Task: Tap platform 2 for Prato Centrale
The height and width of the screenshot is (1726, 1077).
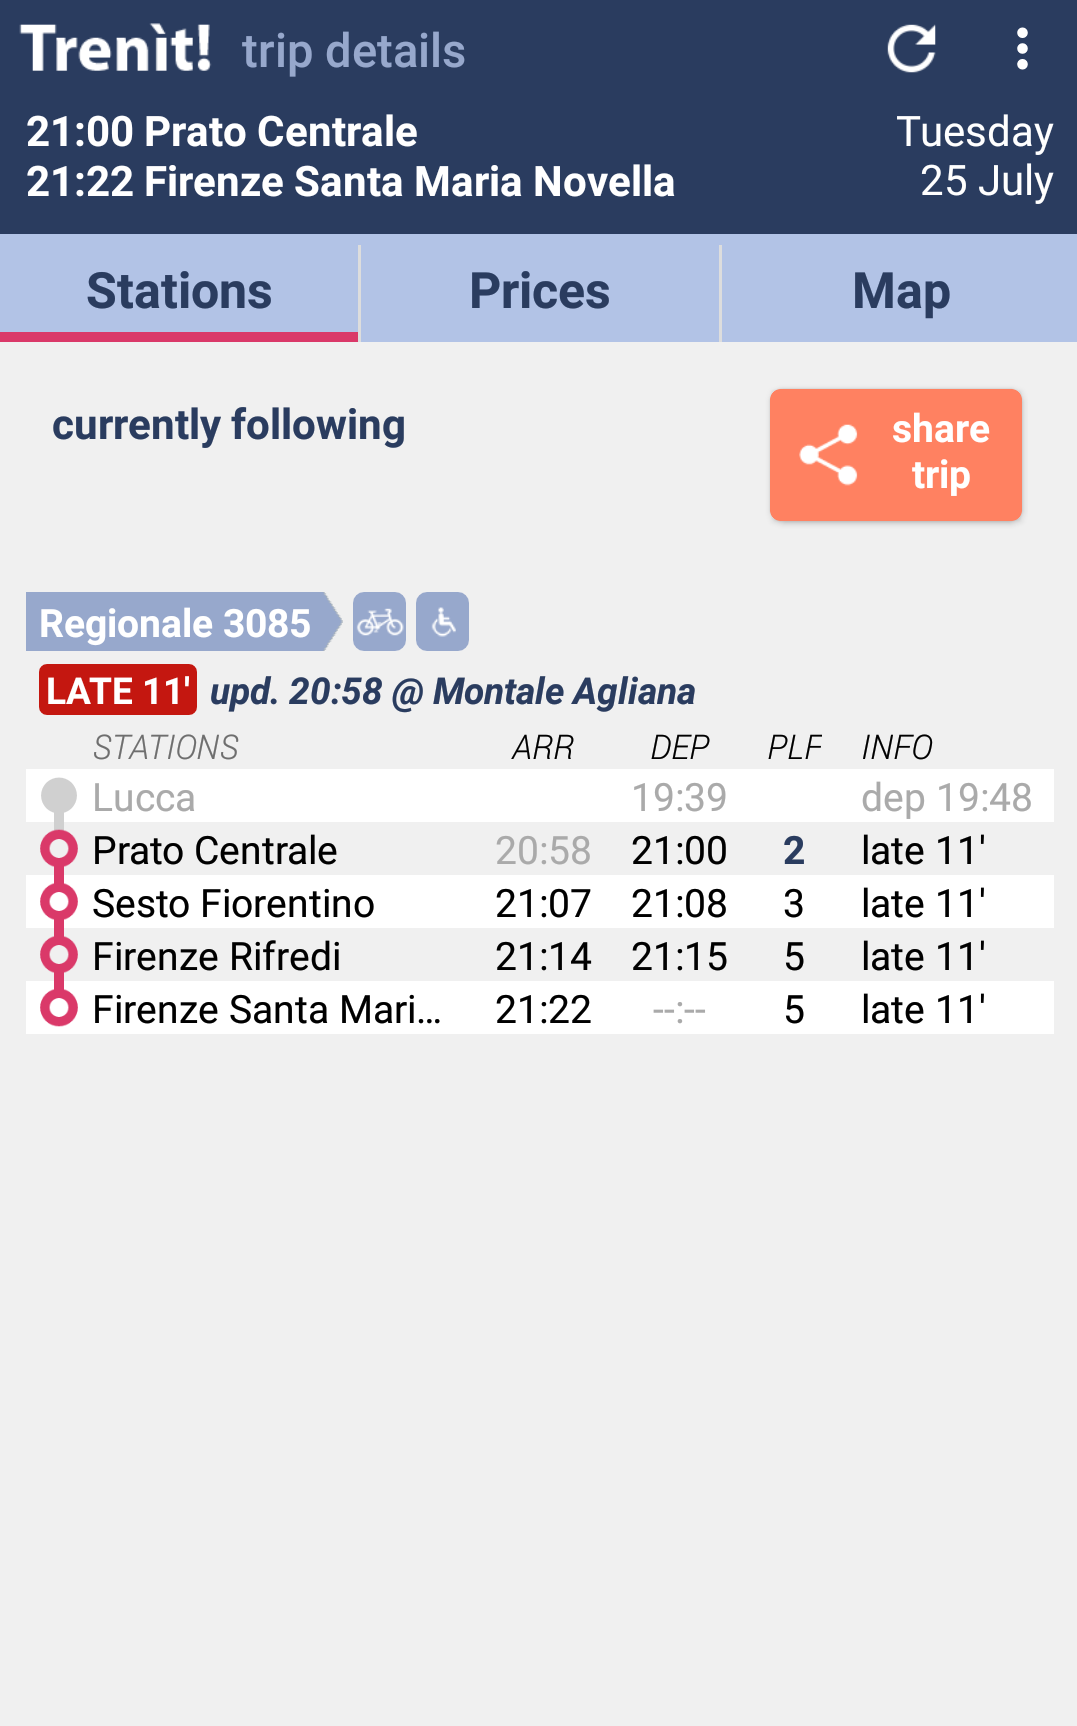Action: pyautogui.click(x=794, y=850)
